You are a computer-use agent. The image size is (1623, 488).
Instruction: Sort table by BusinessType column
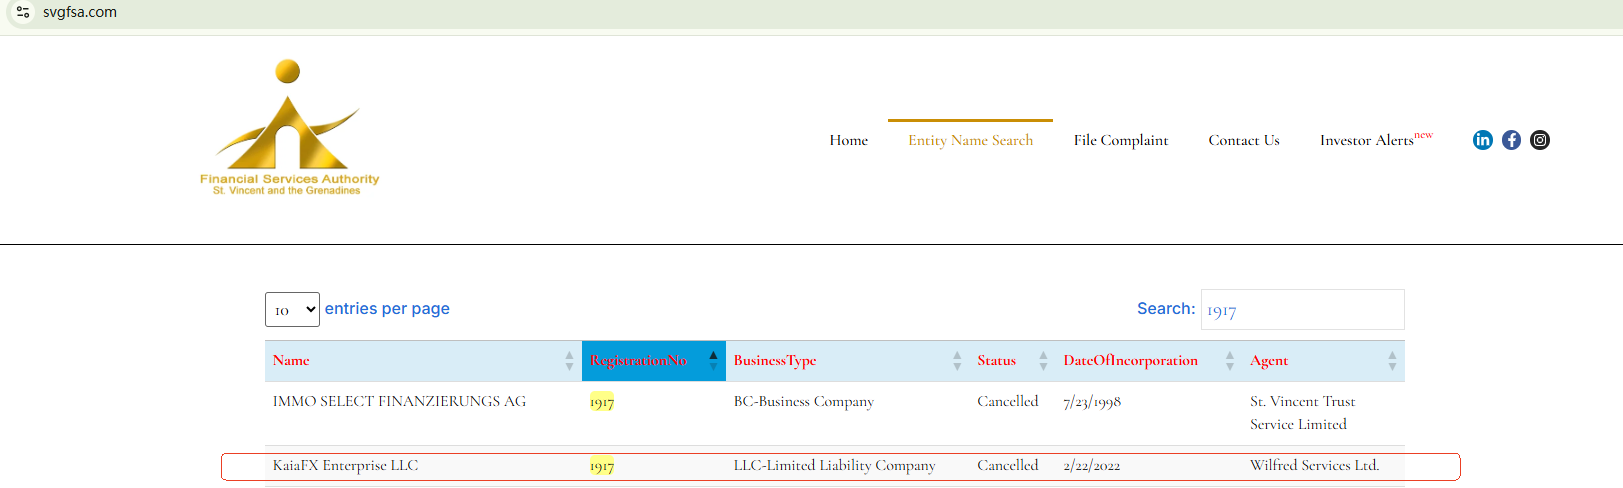coord(847,361)
